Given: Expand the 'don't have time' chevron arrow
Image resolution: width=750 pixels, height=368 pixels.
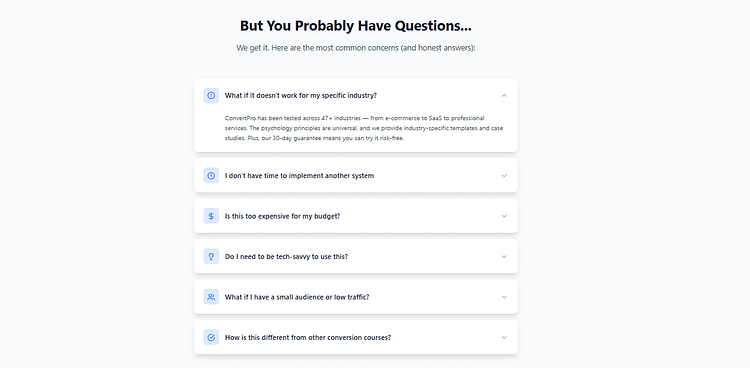Looking at the screenshot, I should point(504,176).
